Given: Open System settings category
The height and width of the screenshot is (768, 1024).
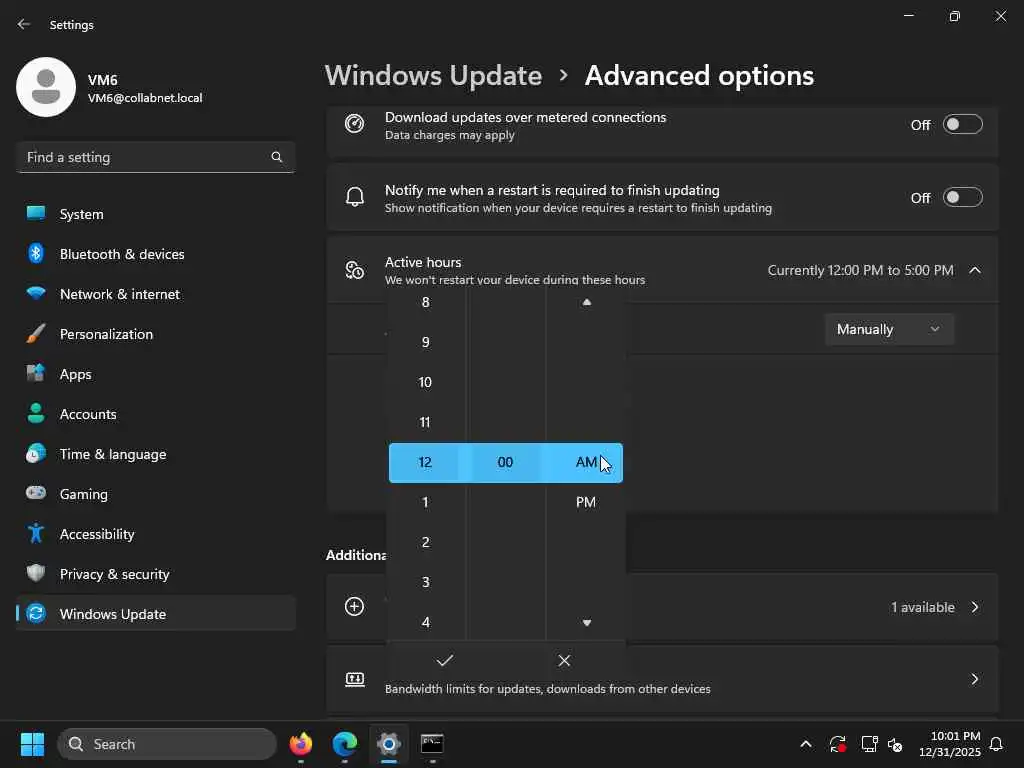Looking at the screenshot, I should 155,214.
